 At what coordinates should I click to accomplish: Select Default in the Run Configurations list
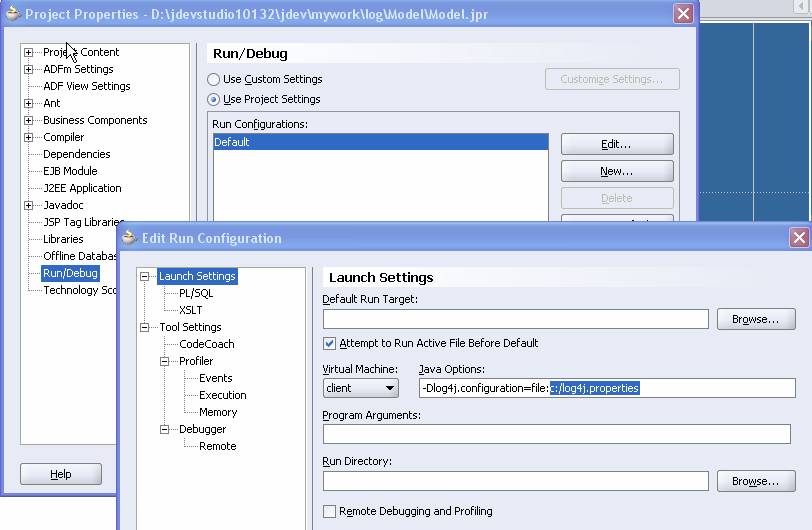click(x=380, y=142)
